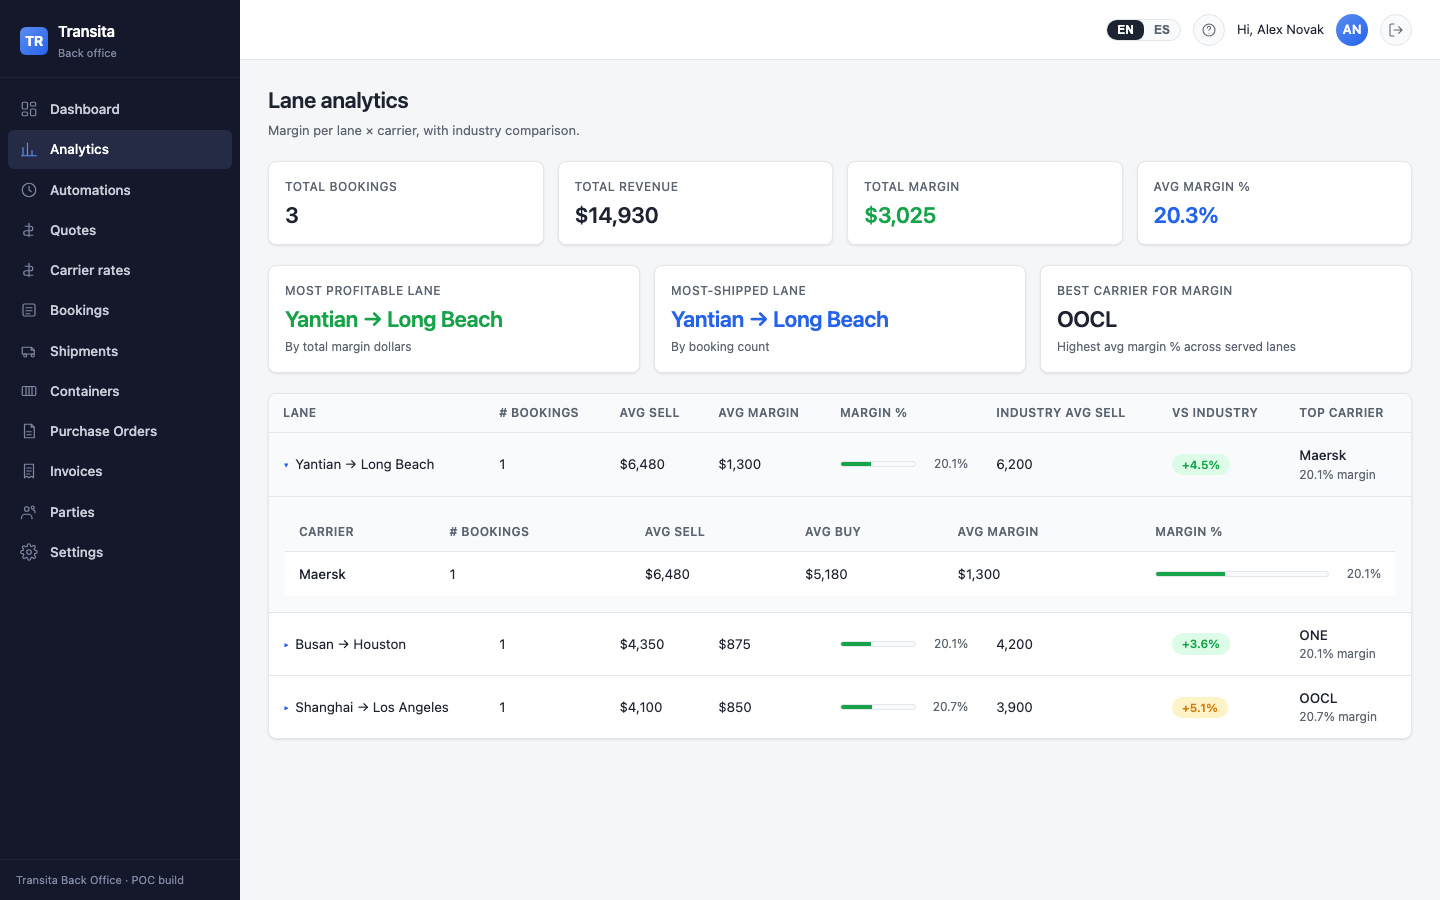Select EN language option

1125,30
